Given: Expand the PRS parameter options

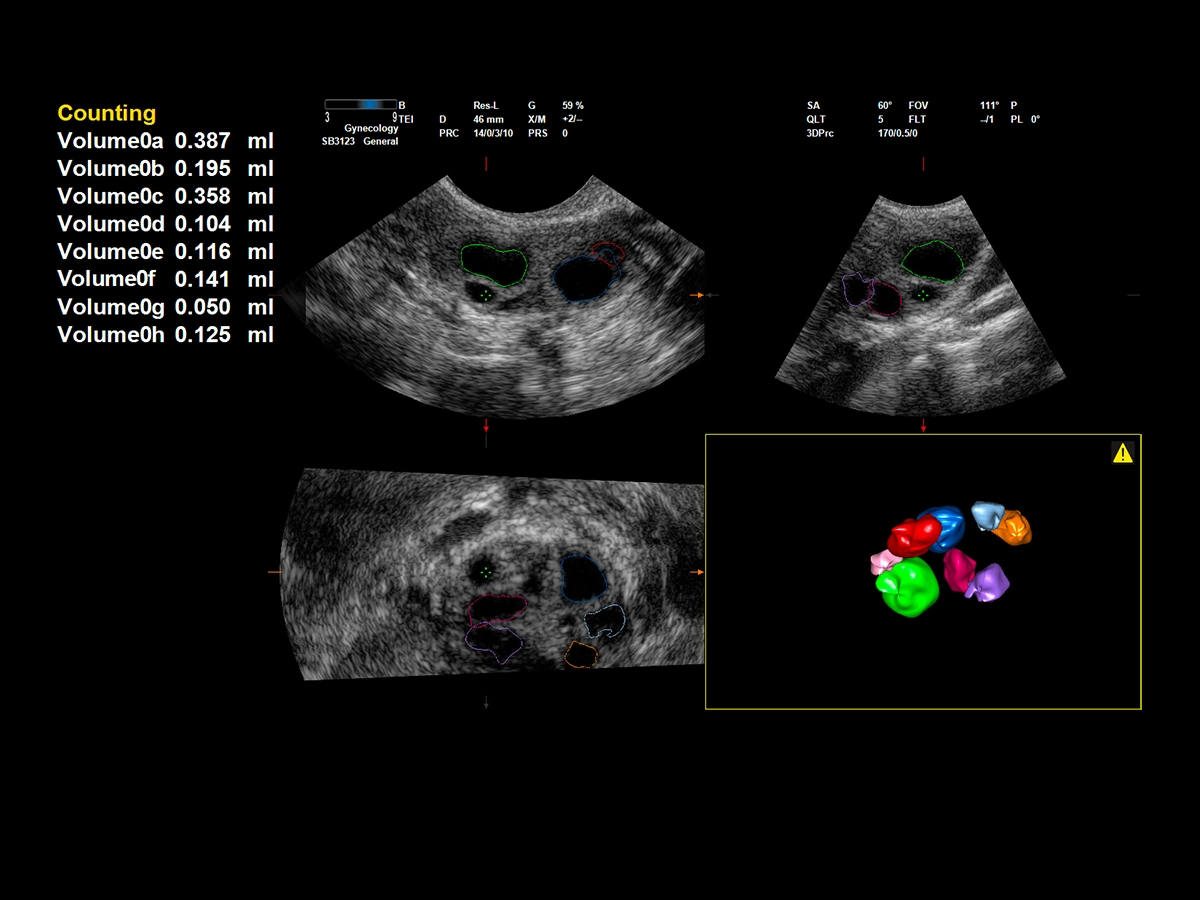Looking at the screenshot, I should pyautogui.click(x=537, y=131).
